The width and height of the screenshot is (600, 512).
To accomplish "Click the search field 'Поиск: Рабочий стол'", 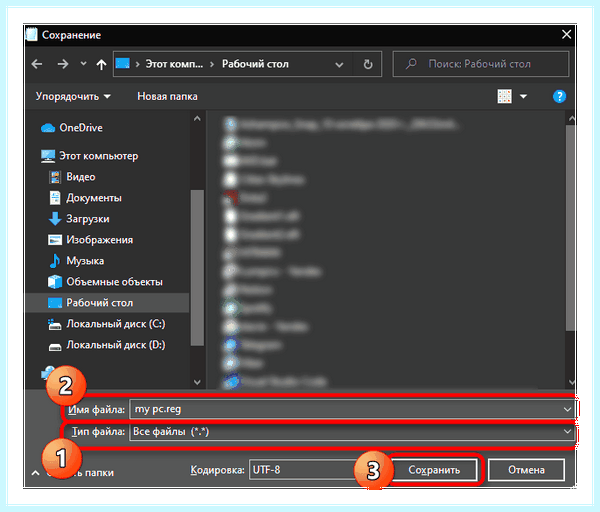I will click(x=481, y=64).
